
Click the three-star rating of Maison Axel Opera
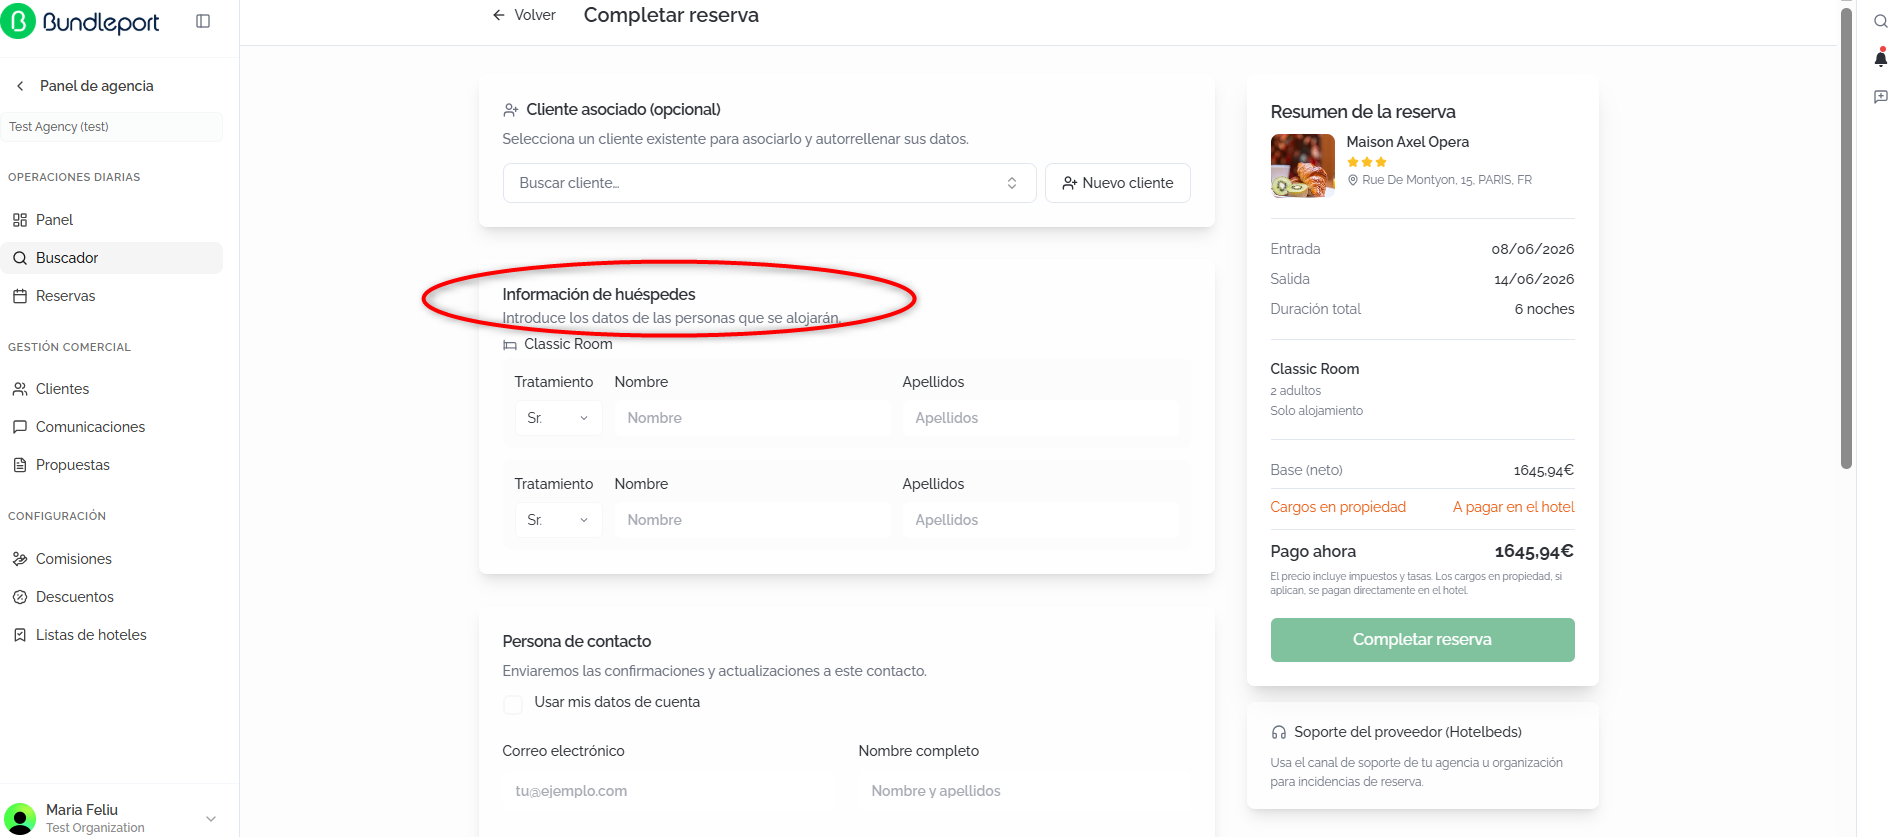(x=1367, y=162)
